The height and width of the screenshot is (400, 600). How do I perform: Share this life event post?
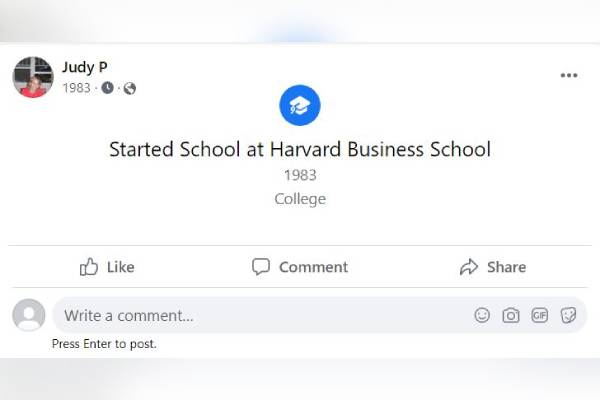pos(492,267)
